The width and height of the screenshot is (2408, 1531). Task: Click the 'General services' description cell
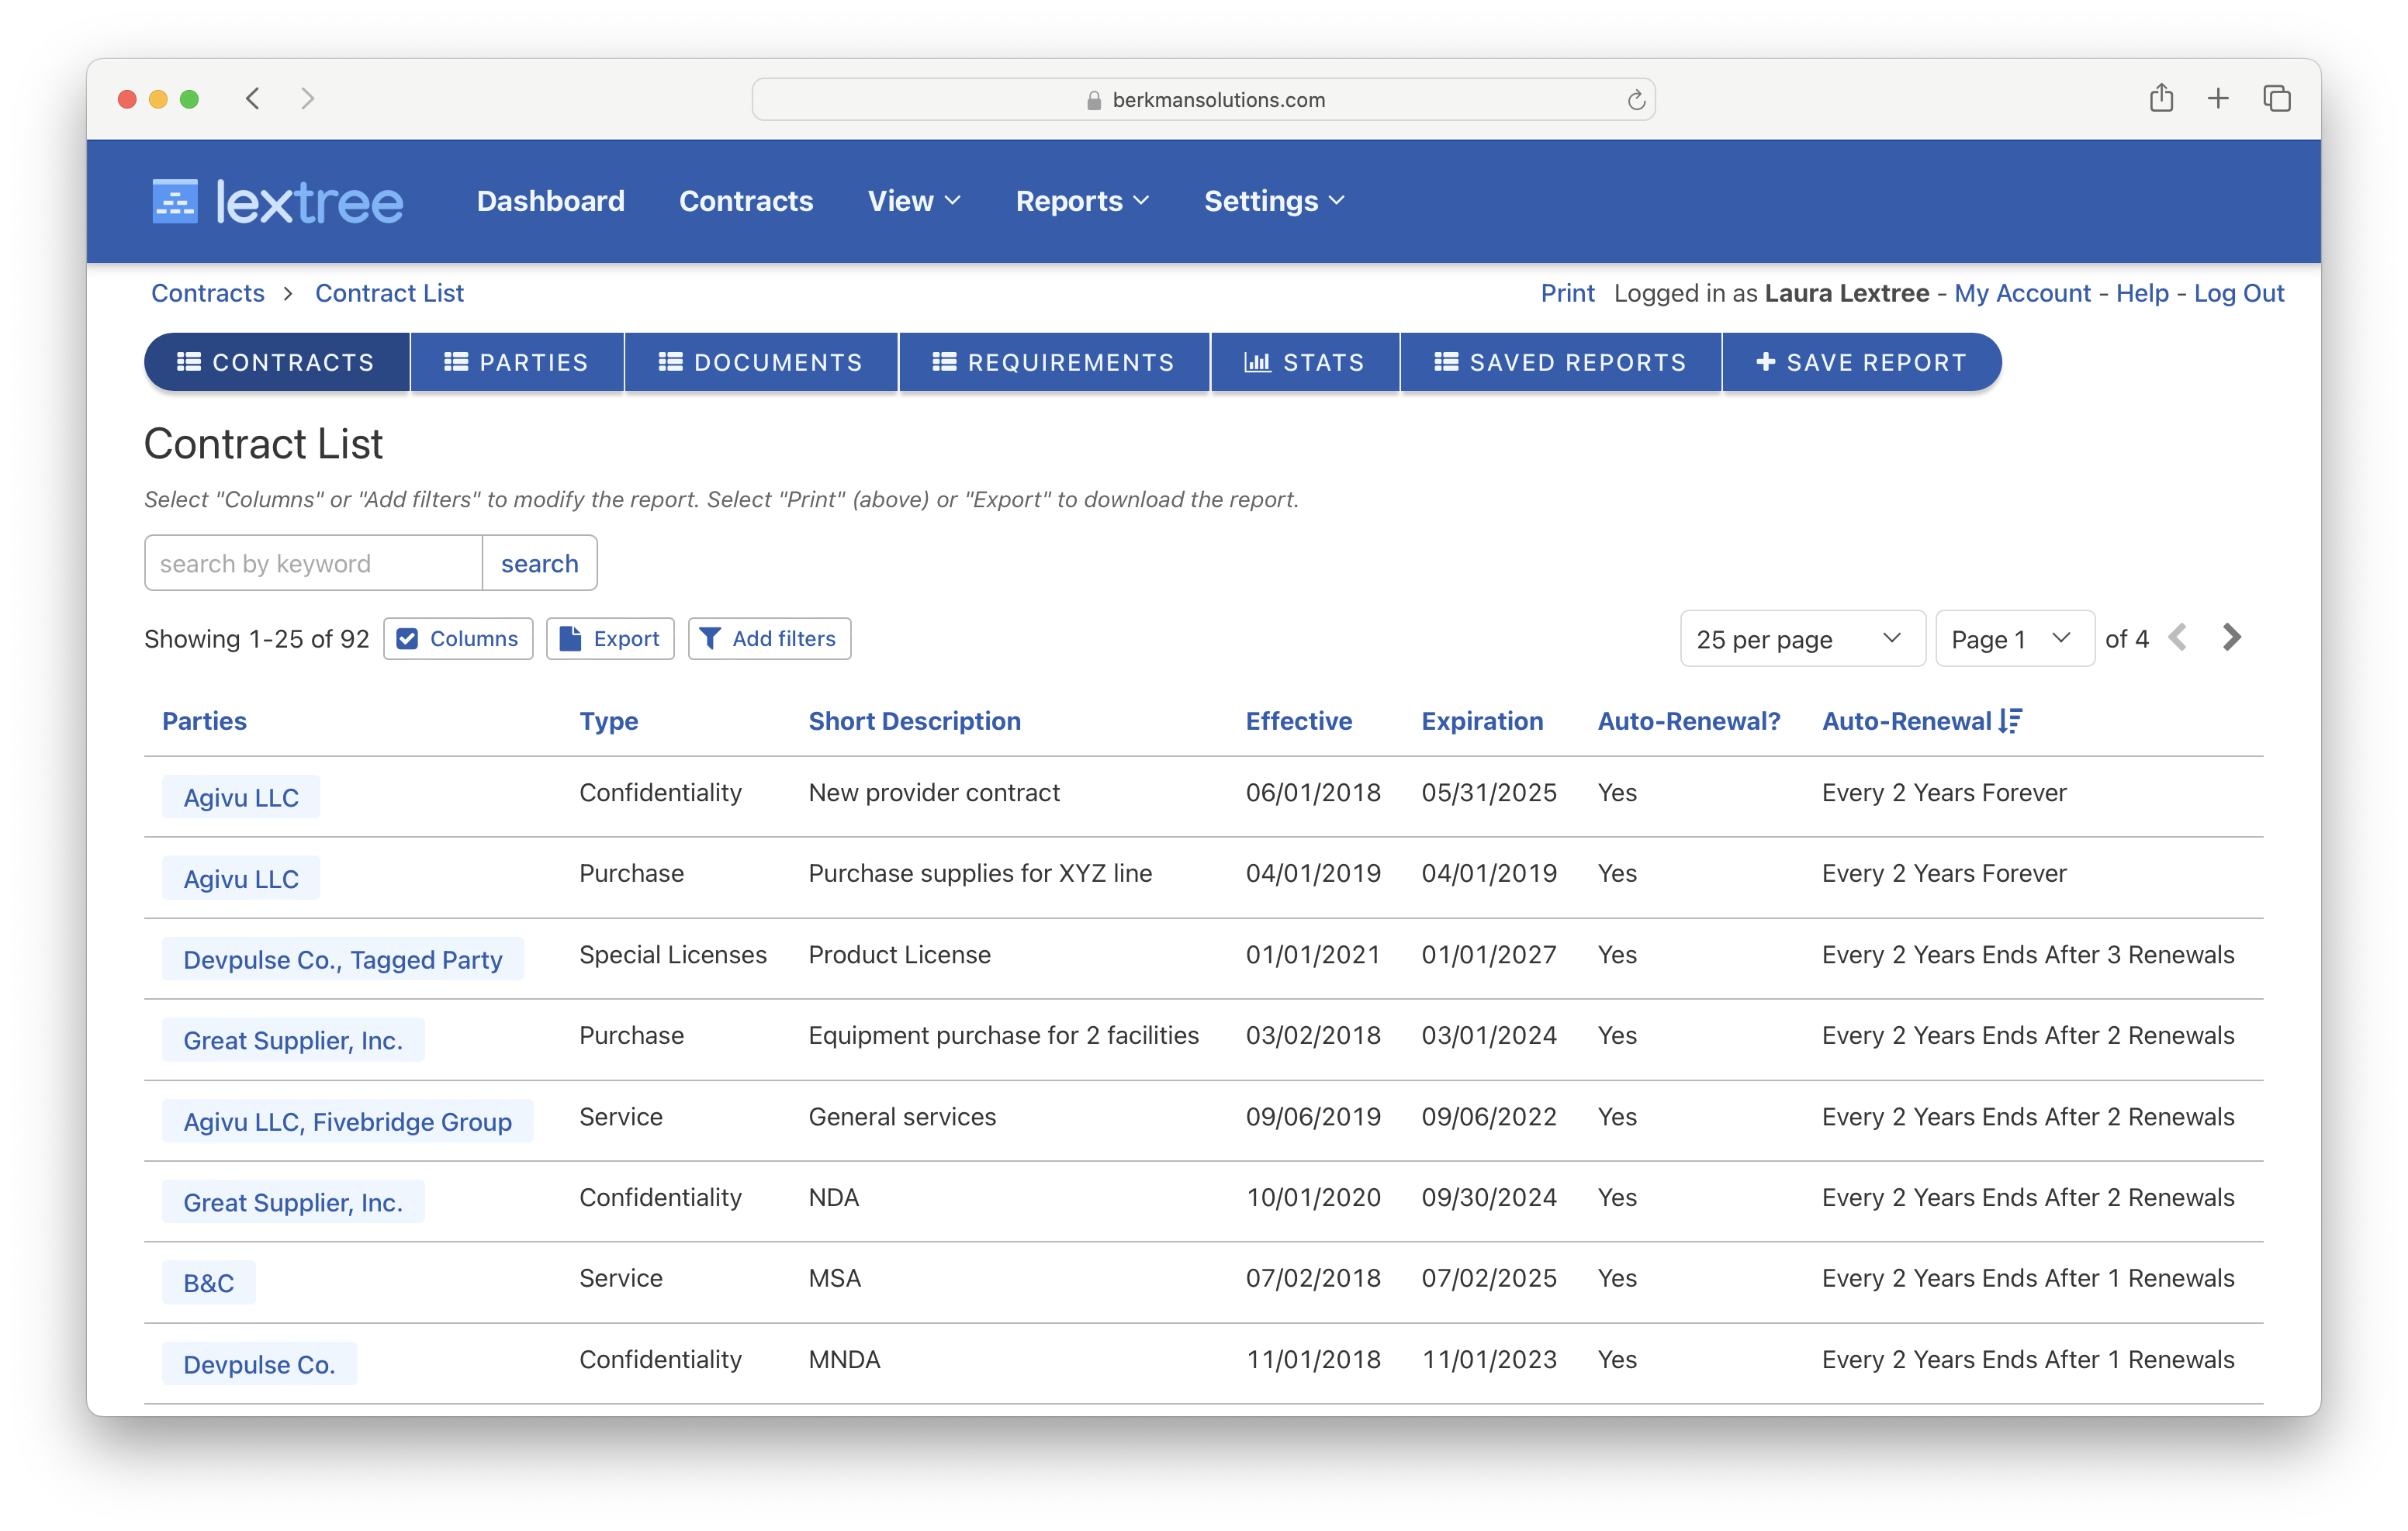point(902,1116)
